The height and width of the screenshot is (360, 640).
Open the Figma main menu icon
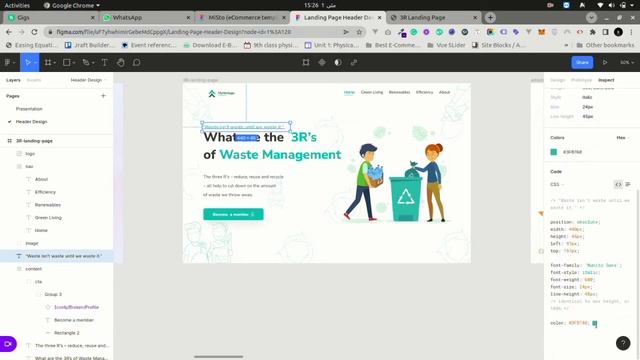(7, 62)
